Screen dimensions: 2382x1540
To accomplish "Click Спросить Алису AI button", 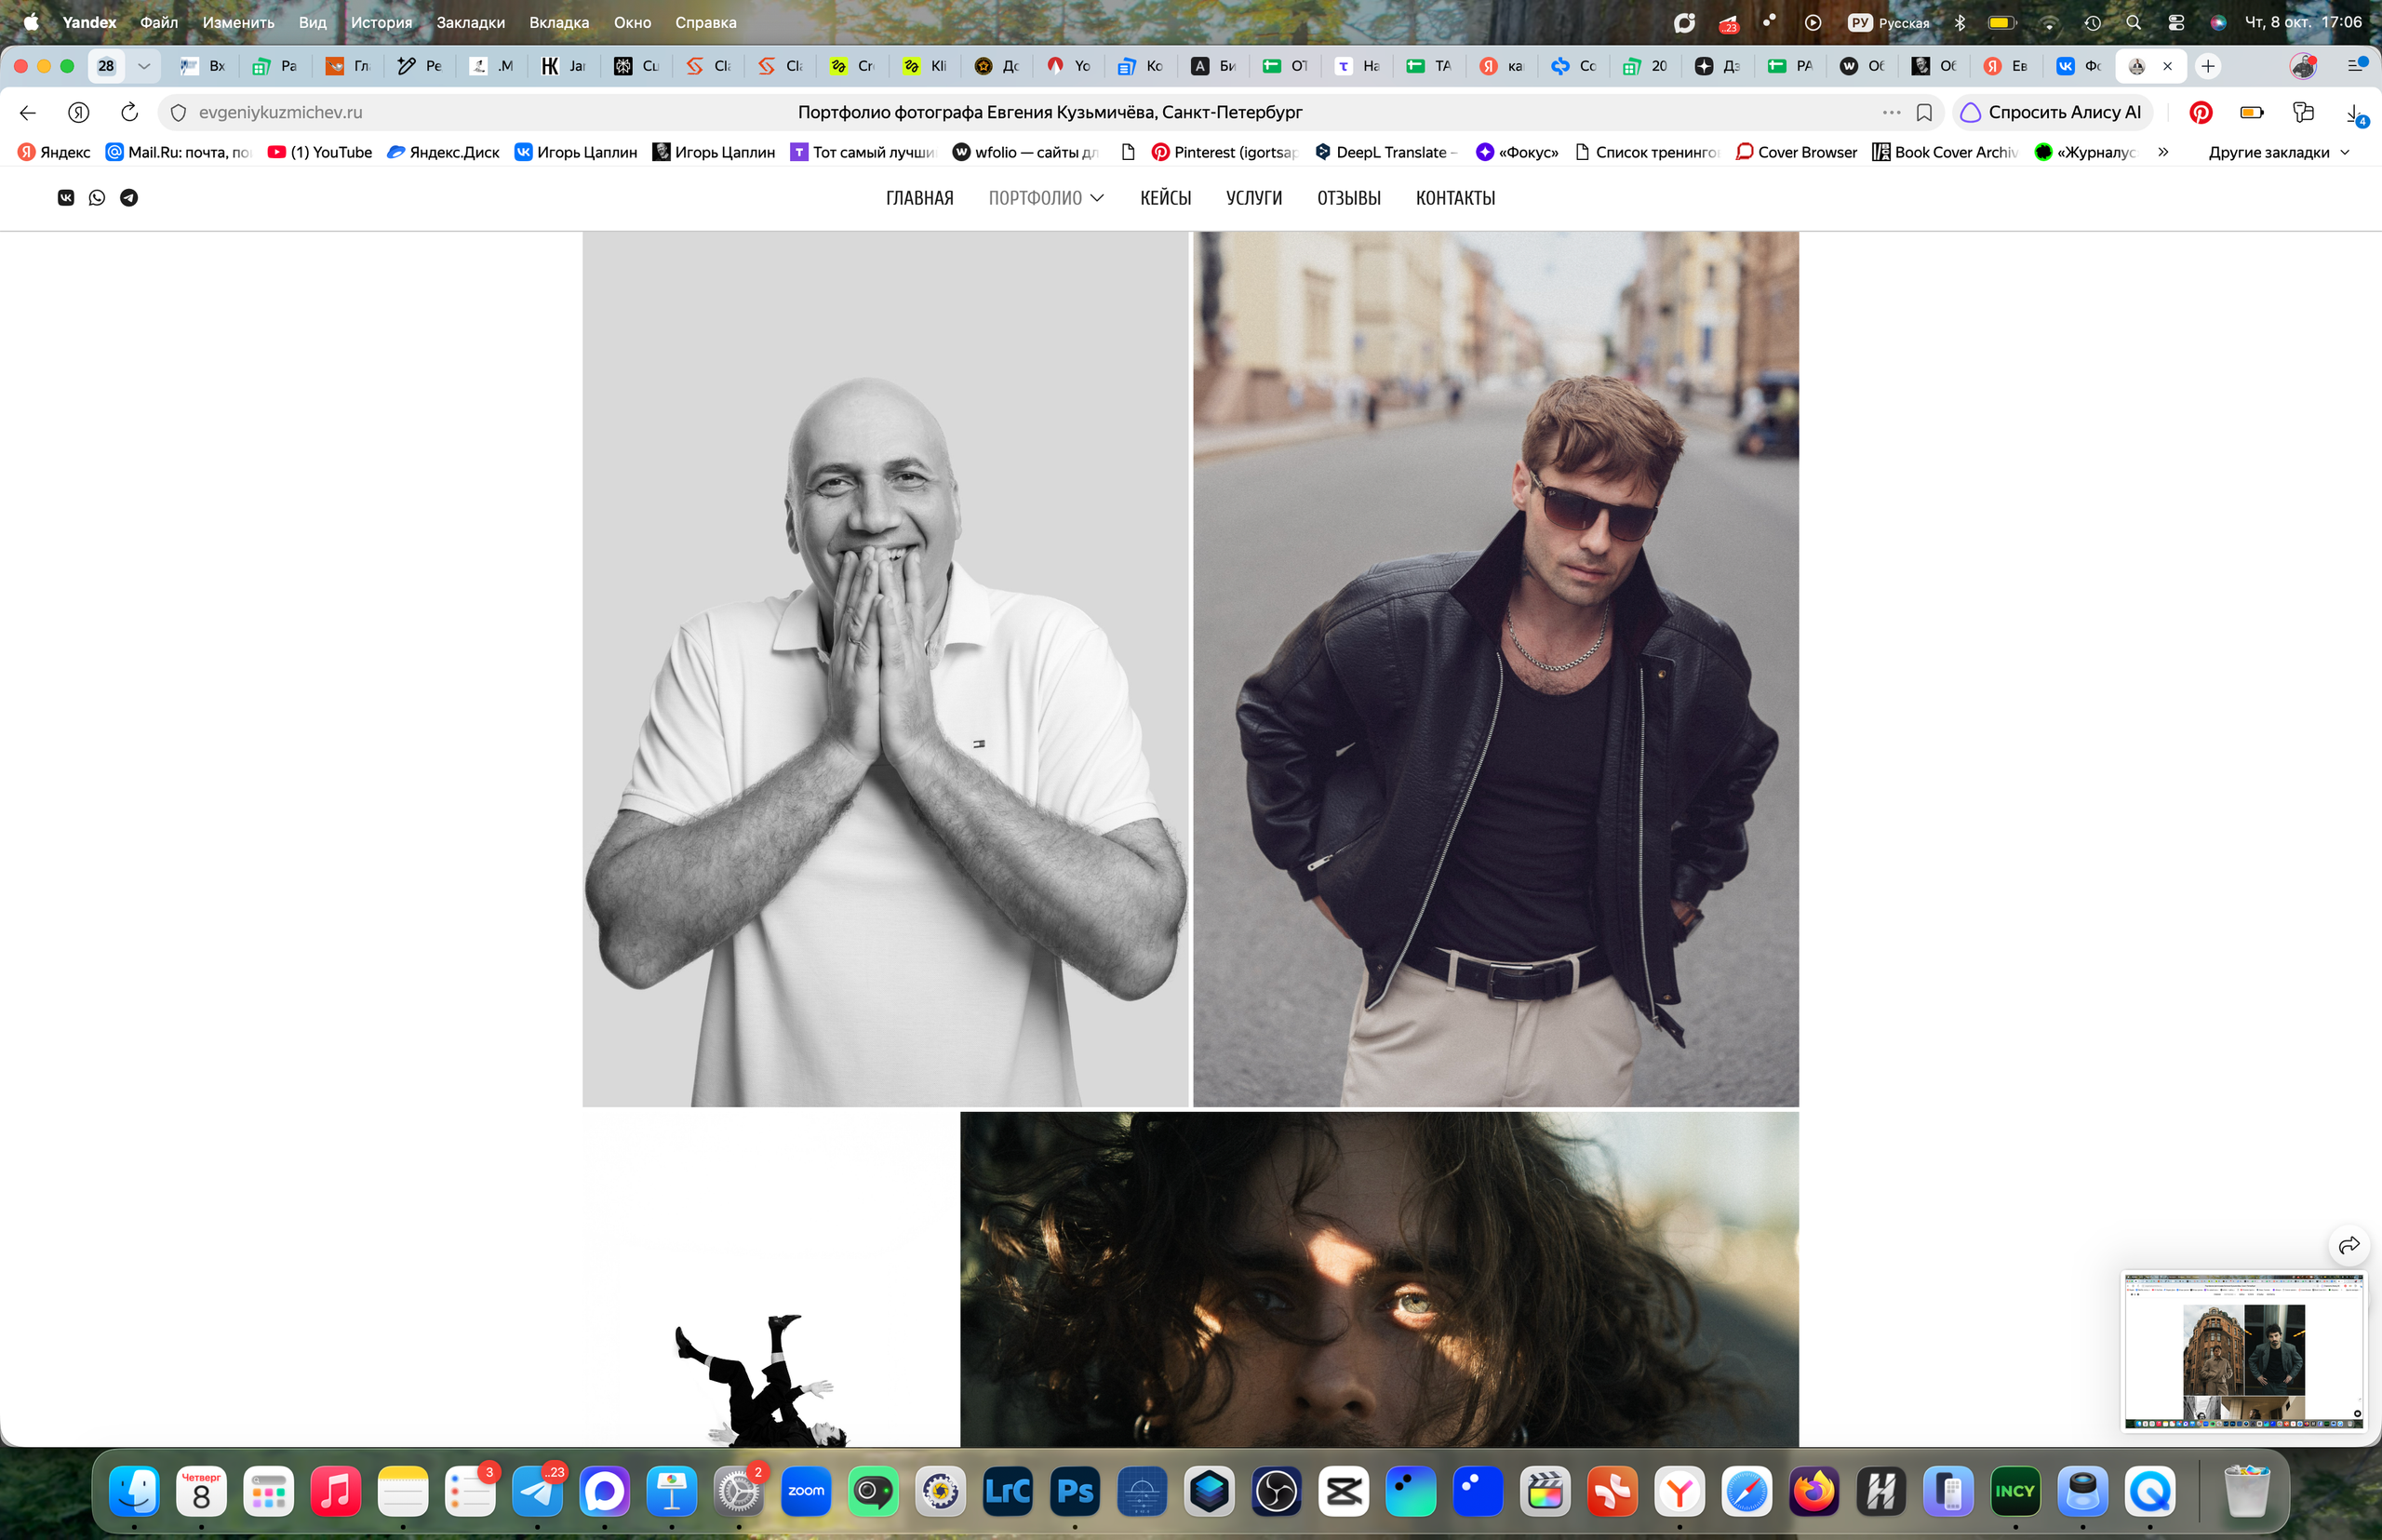I will 2051,112.
